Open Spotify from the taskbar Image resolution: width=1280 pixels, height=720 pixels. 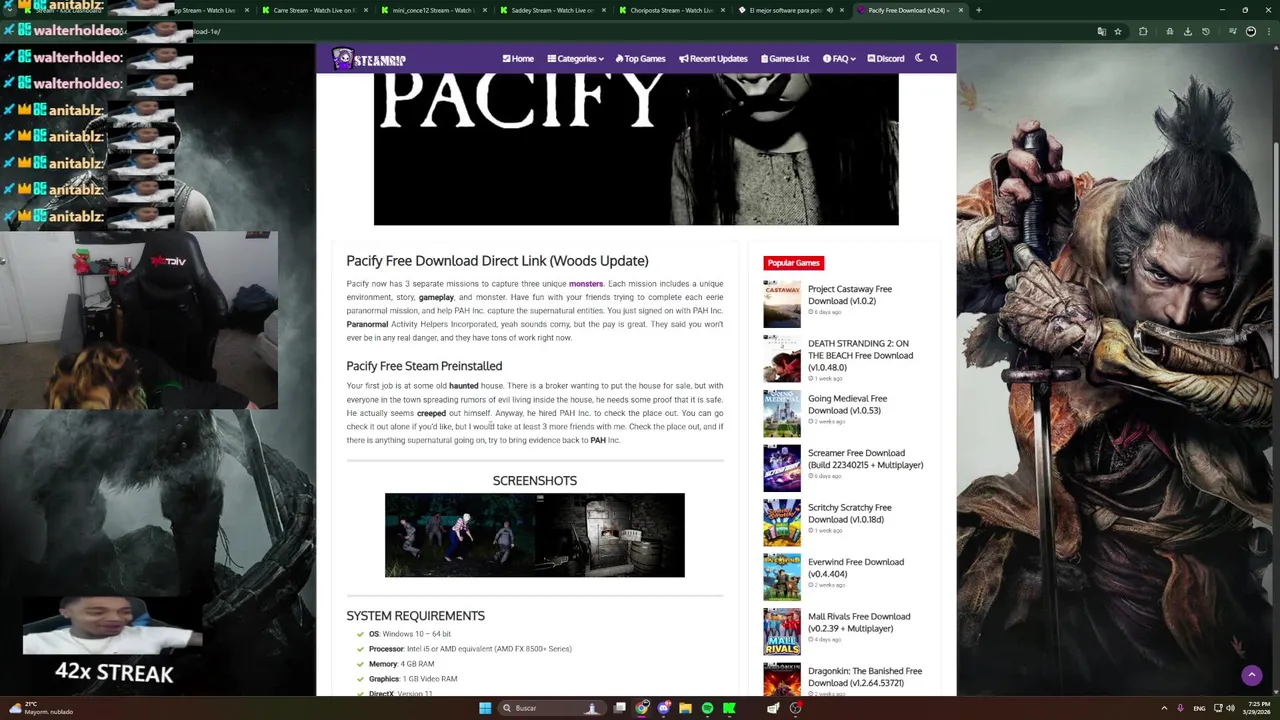click(x=707, y=708)
